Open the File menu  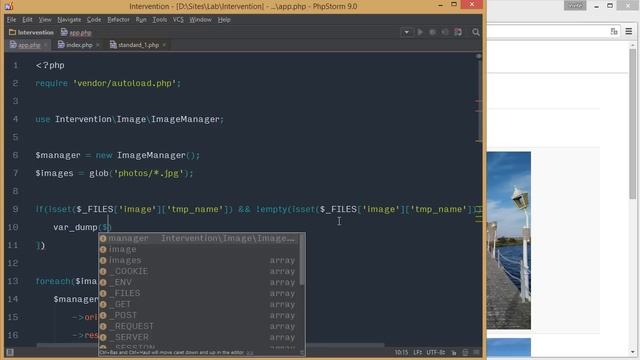pos(11,20)
